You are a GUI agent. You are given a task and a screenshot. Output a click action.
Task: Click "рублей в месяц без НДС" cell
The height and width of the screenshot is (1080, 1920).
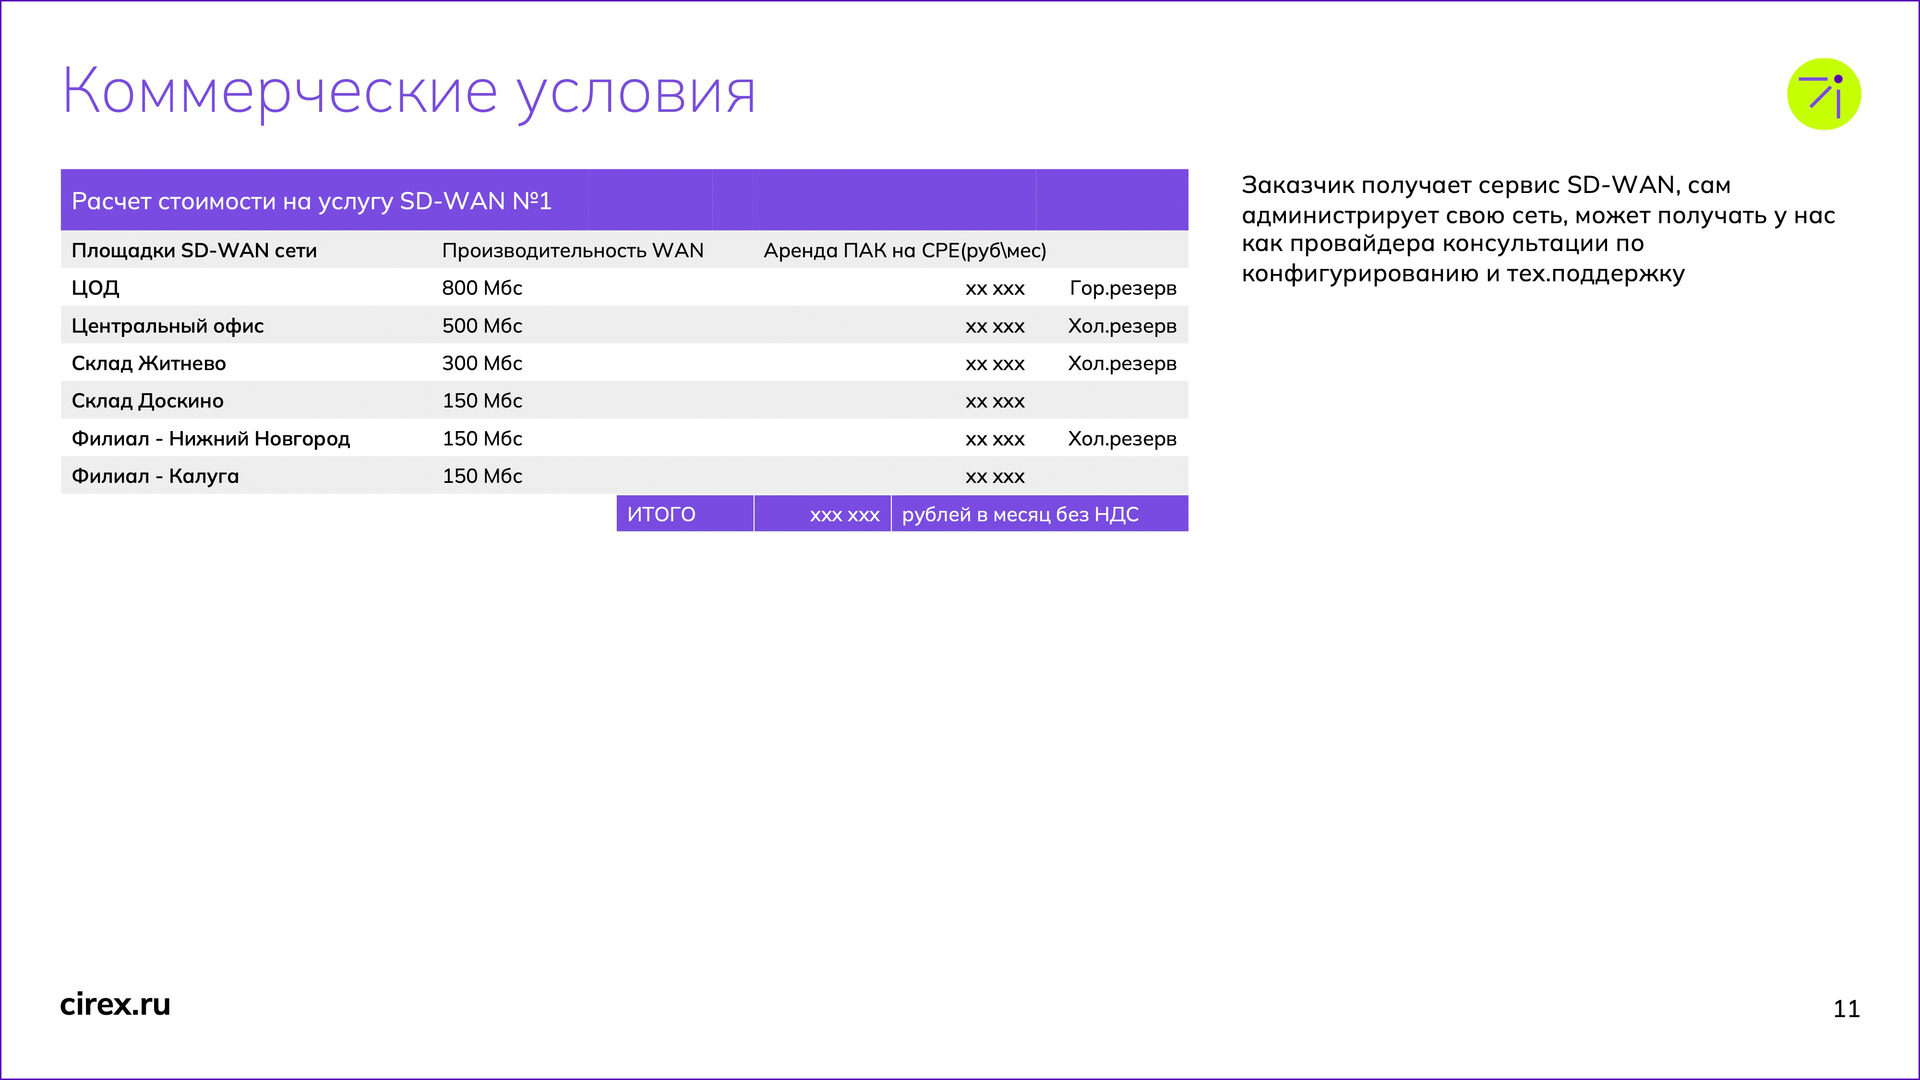pyautogui.click(x=1040, y=514)
